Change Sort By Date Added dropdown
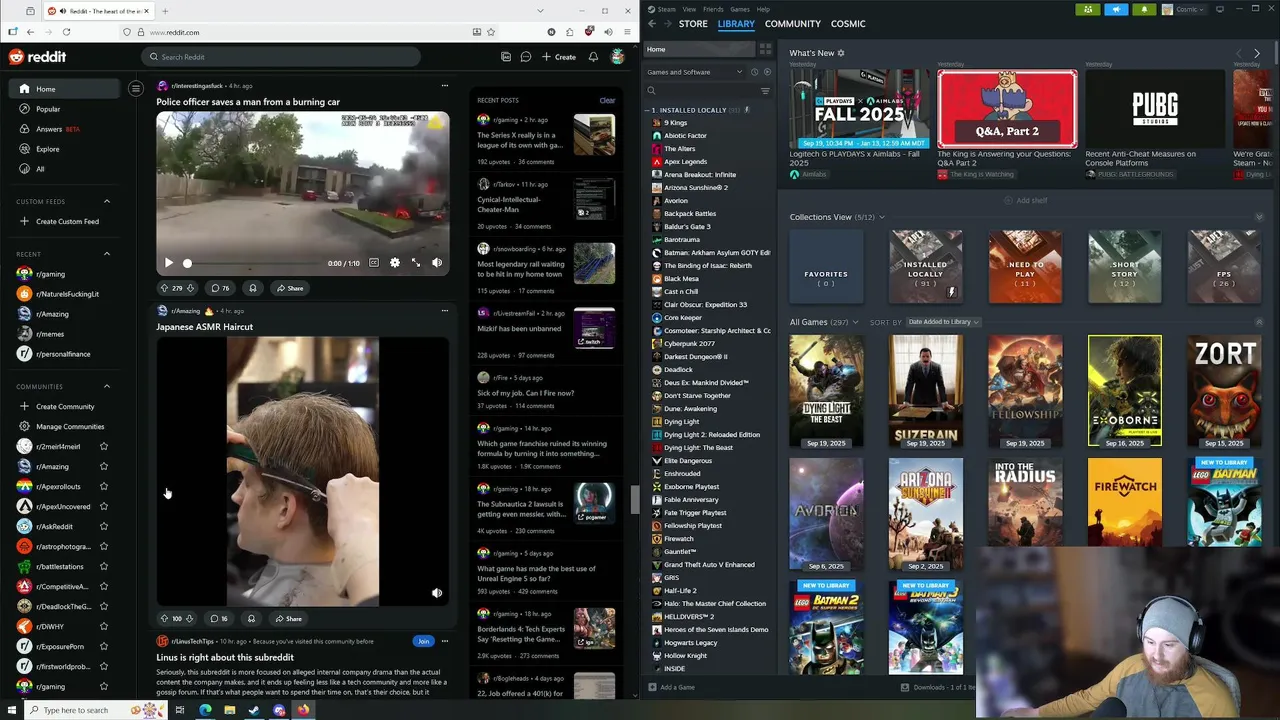Screen dimensions: 1280x720 tap(943, 322)
